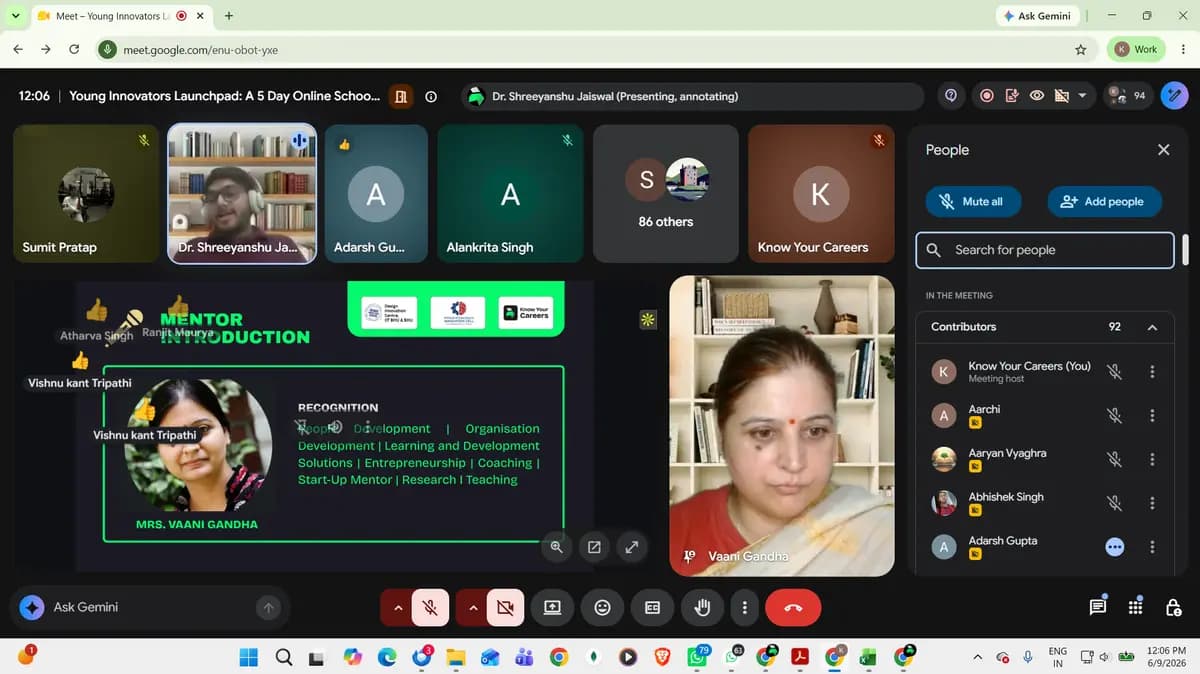Viewport: 1200px width, 674px height.
Task: Open more options for Aarchi
Action: coord(1152,416)
